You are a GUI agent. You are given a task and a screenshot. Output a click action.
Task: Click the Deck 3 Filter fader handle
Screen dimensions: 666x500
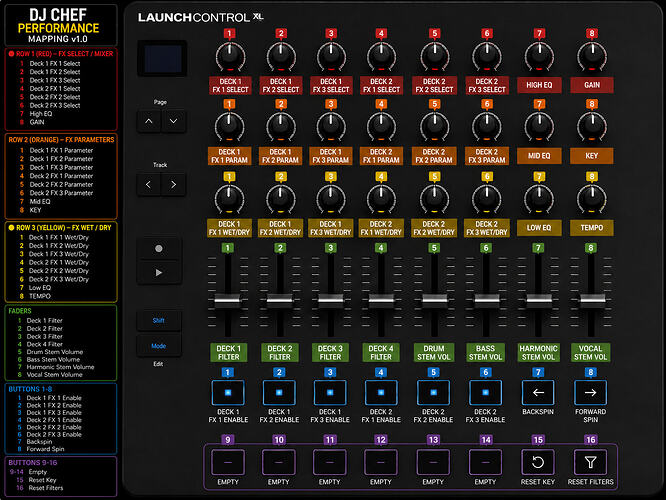click(330, 300)
